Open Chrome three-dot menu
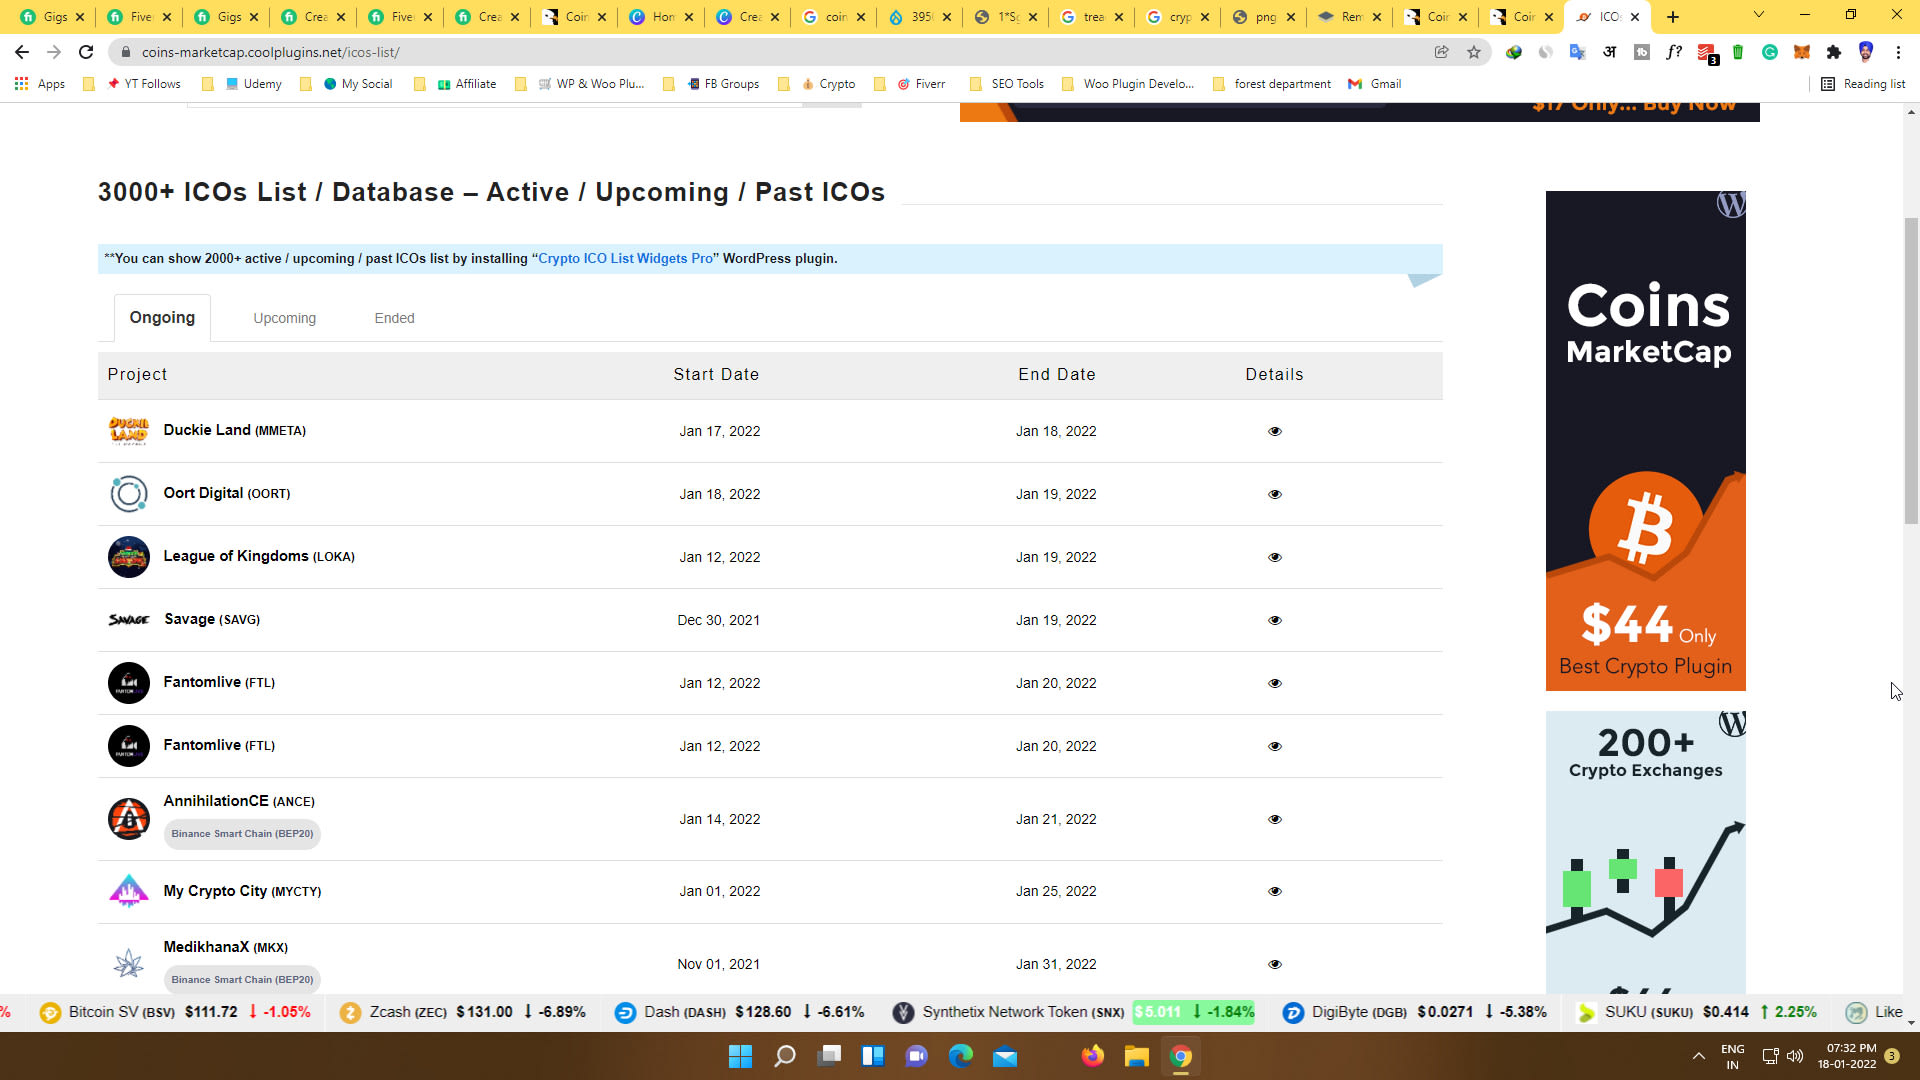Viewport: 1920px width, 1080px height. pos(1898,52)
